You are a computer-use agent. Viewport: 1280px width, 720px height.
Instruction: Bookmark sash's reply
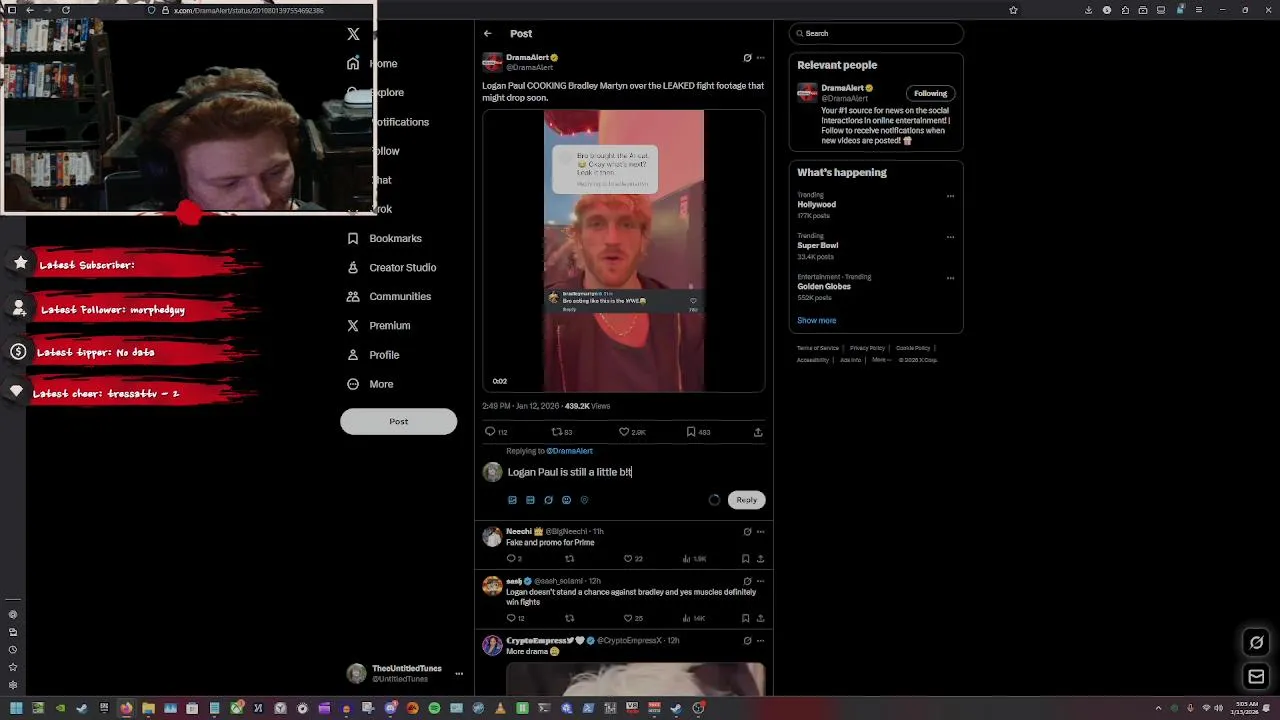(745, 618)
